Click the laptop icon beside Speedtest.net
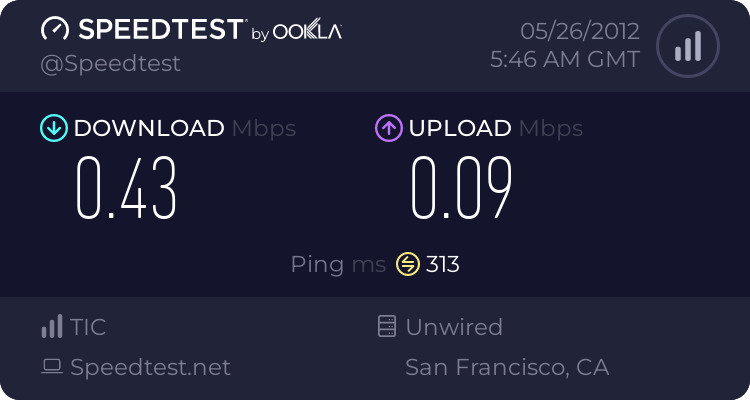Viewport: 750px width, 400px height. [x=52, y=367]
